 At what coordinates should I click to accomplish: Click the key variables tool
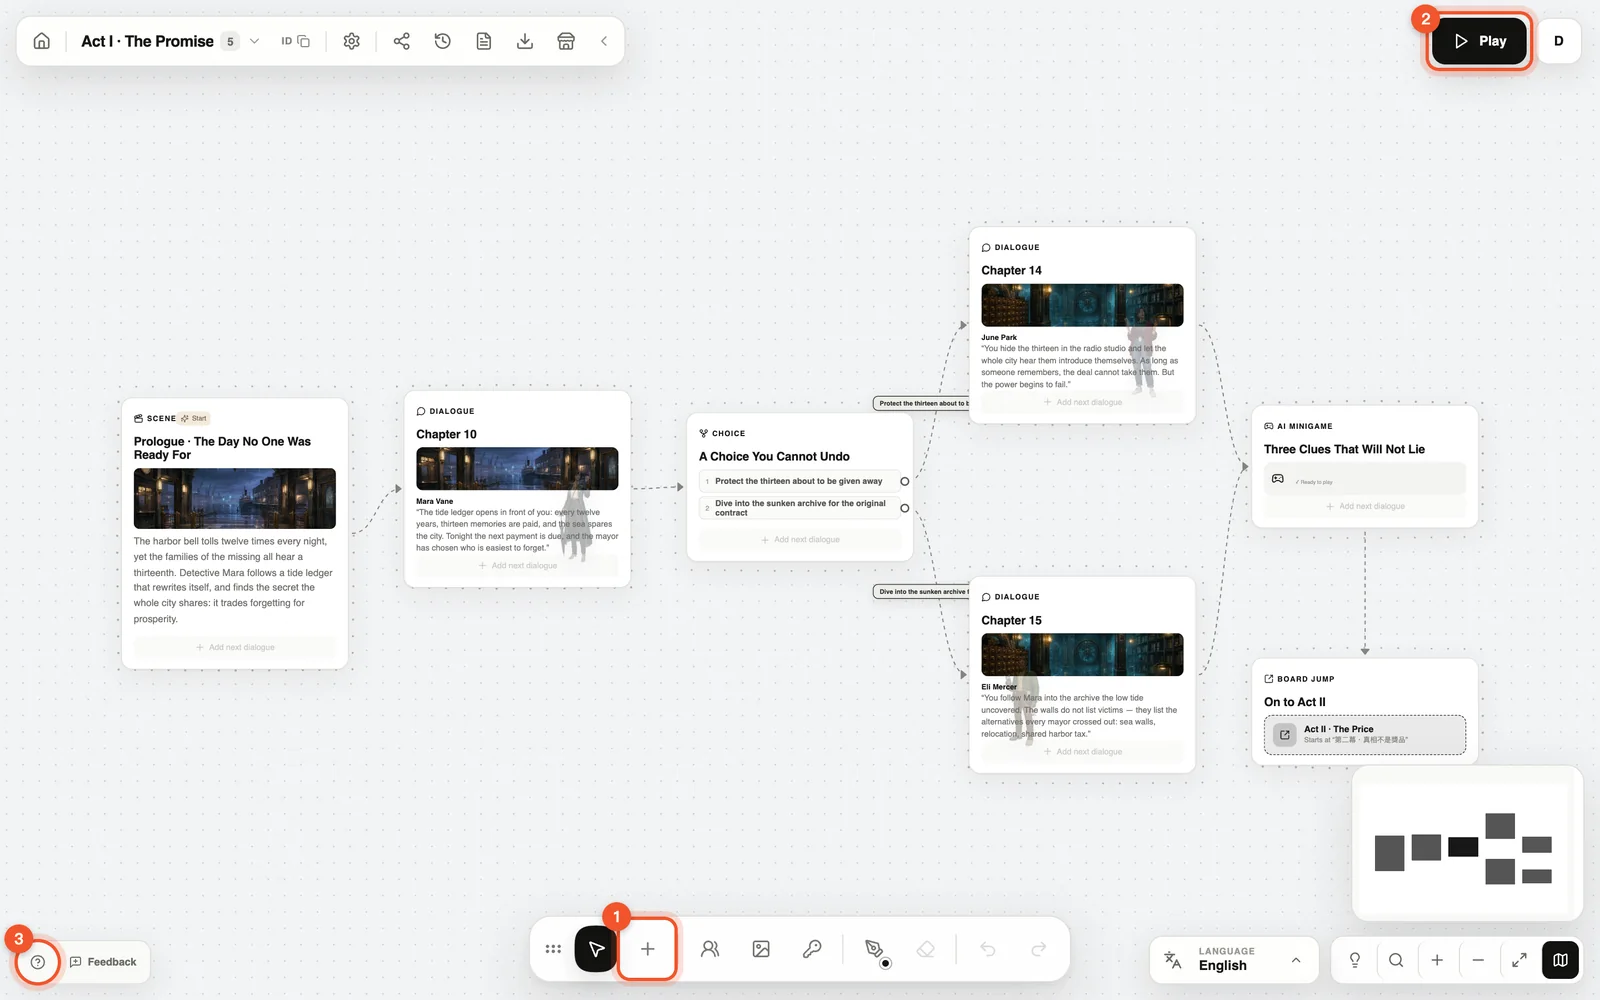(x=812, y=949)
